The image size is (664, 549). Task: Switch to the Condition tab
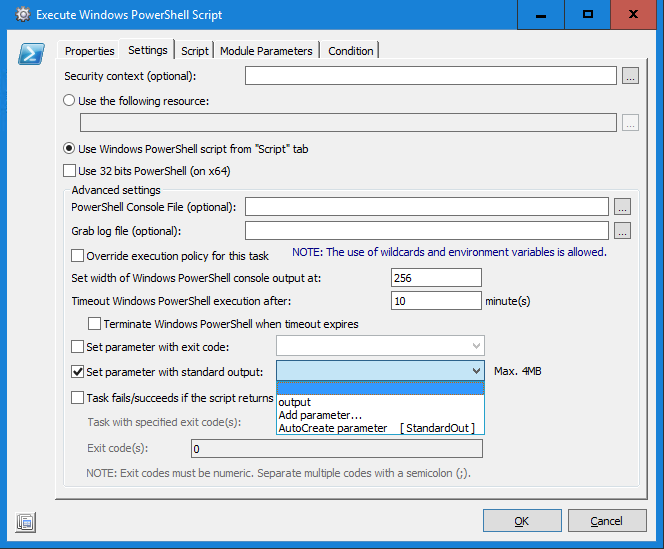(x=351, y=51)
